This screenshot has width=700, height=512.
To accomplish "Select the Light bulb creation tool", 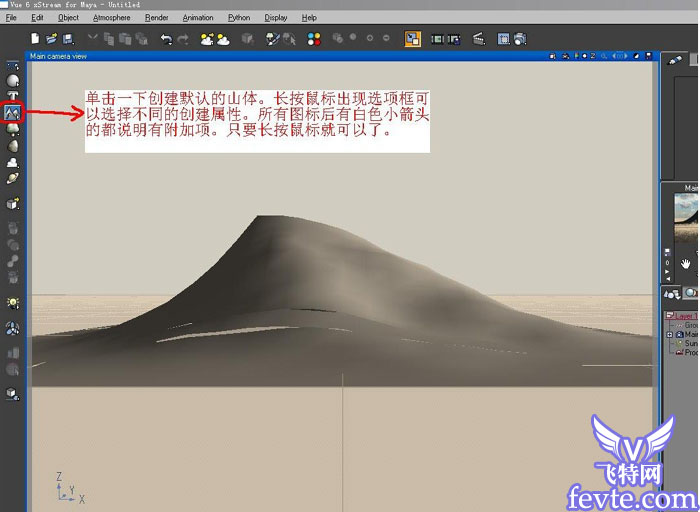I will click(x=13, y=303).
